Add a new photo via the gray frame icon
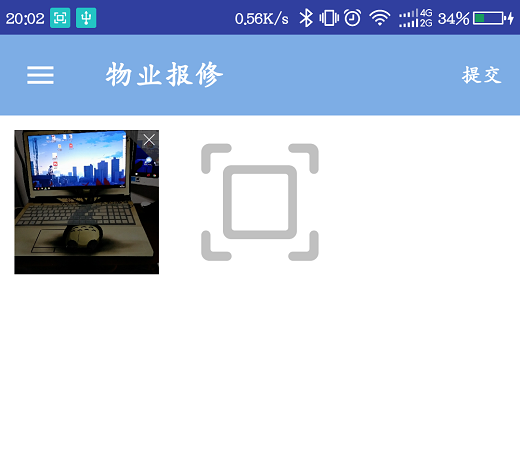Screen dimensions: 520x474 tap(260, 202)
